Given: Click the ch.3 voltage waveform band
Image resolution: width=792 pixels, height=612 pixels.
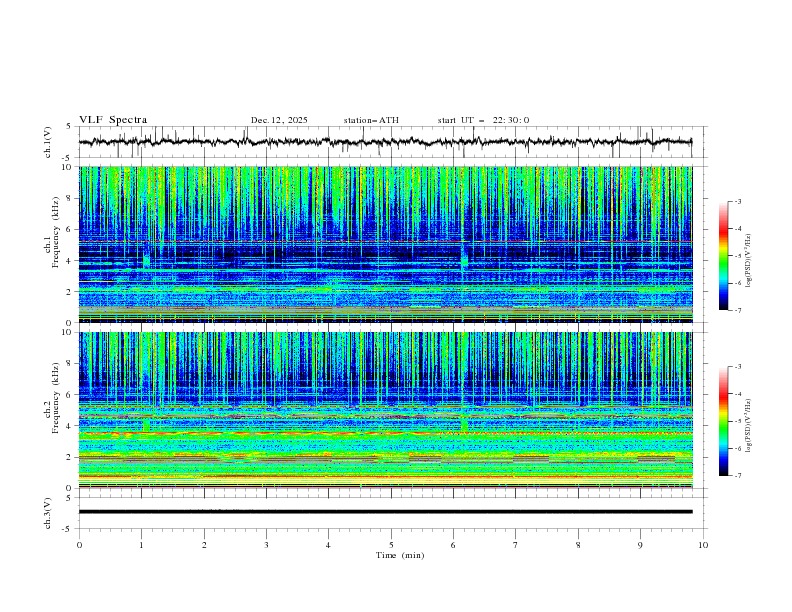Looking at the screenshot, I should pos(385,512).
